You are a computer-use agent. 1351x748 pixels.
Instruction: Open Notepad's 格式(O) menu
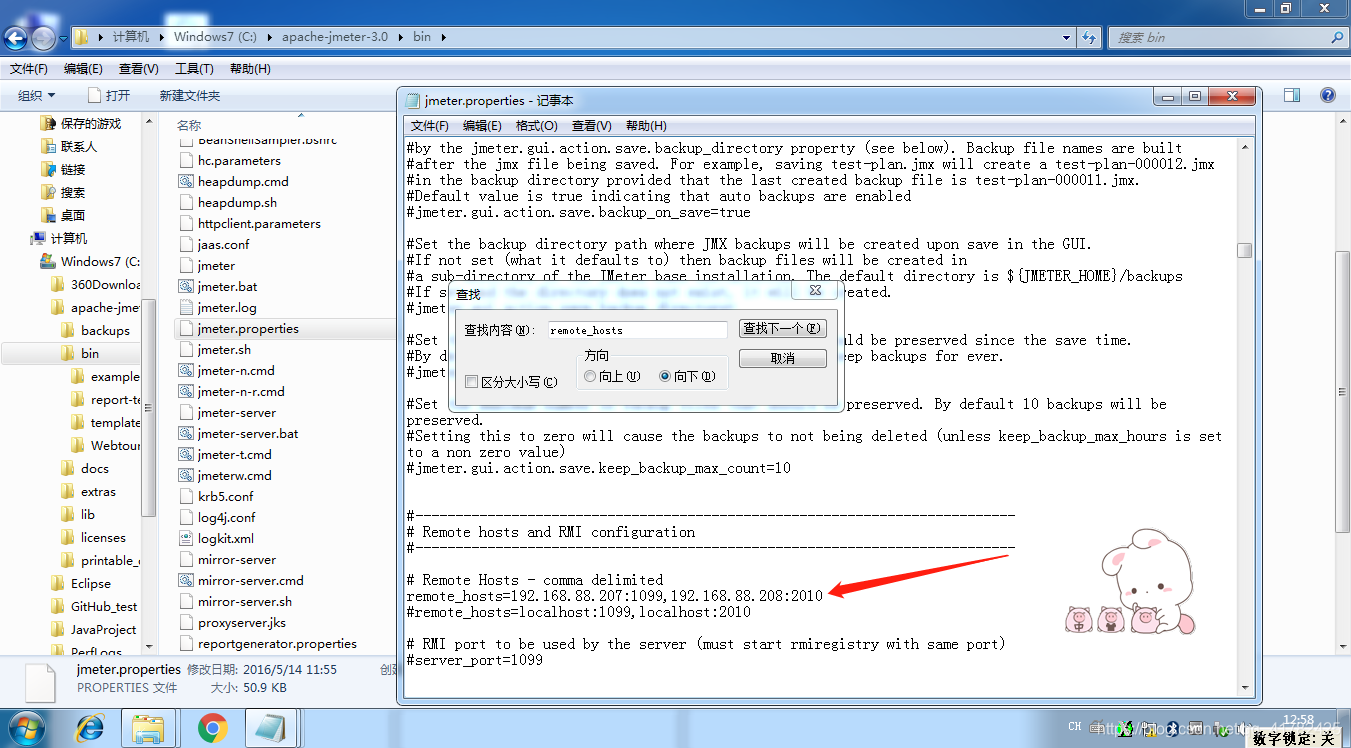pyautogui.click(x=537, y=126)
